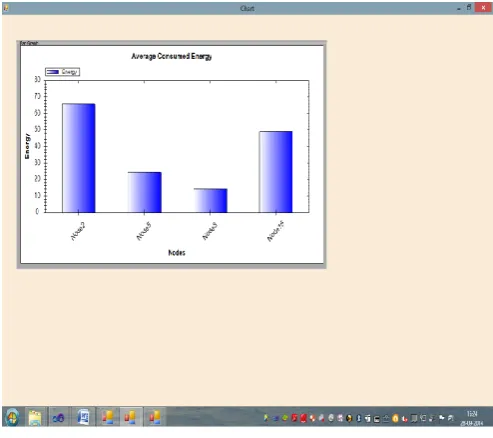The width and height of the screenshot is (493, 438).
Task: Open File Explorer from the taskbar
Action: tap(35, 417)
